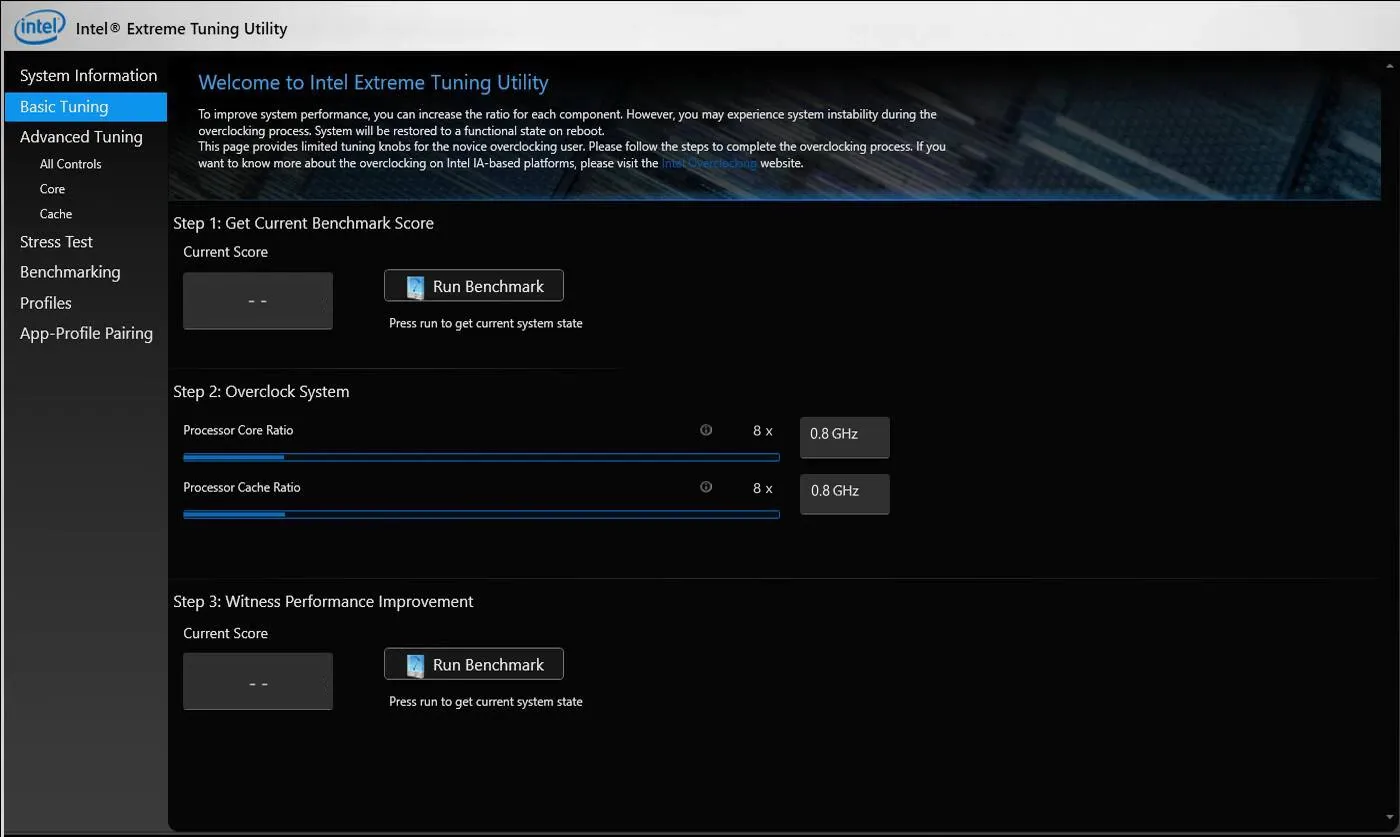This screenshot has height=837, width=1400.
Task: Click the Processor Cache Ratio slider
Action: coord(481,515)
